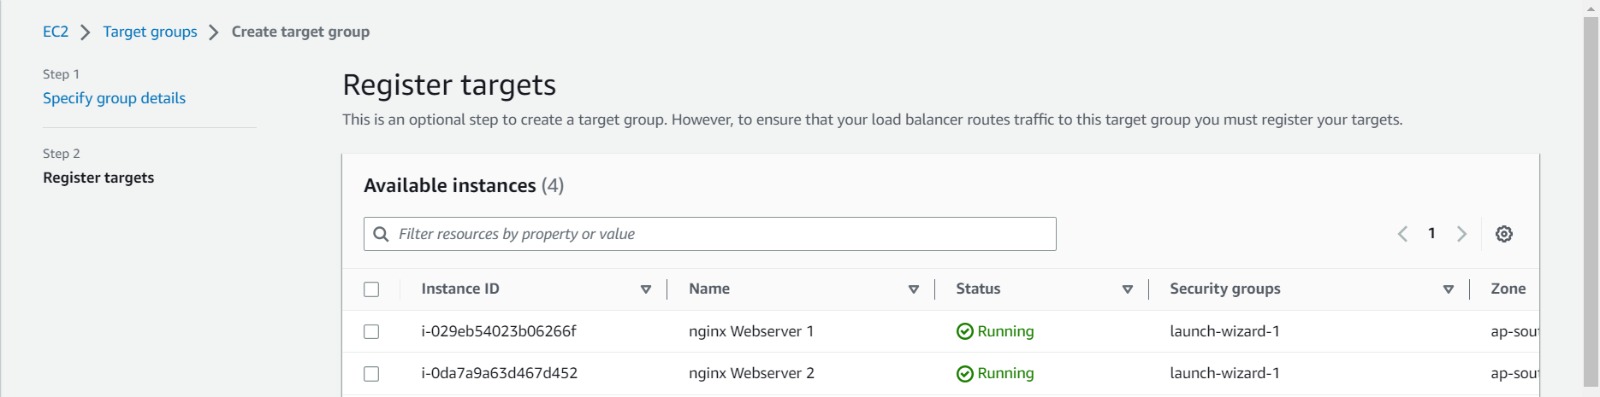Screen dimensions: 1600x397
Task: Go back to Specify group details step
Action: tap(114, 98)
